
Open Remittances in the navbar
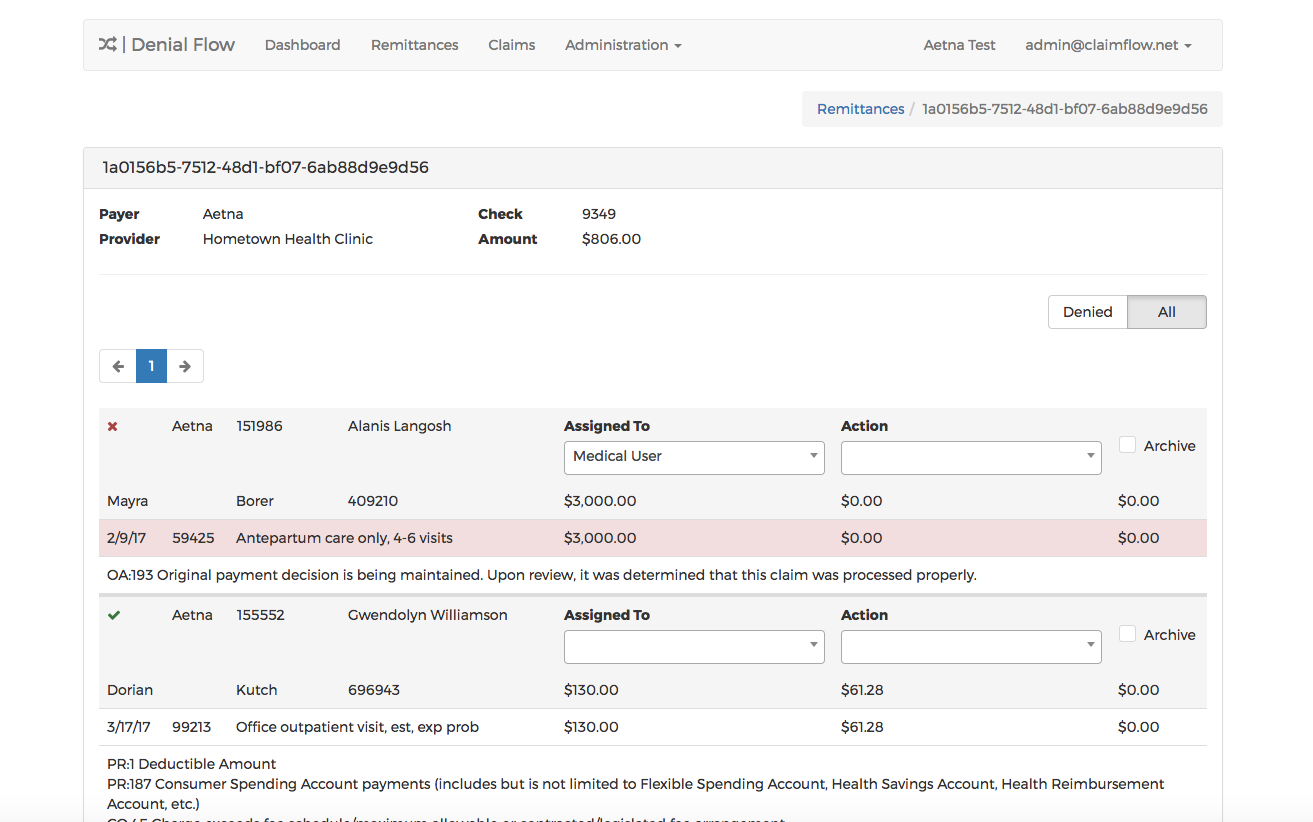(x=414, y=45)
